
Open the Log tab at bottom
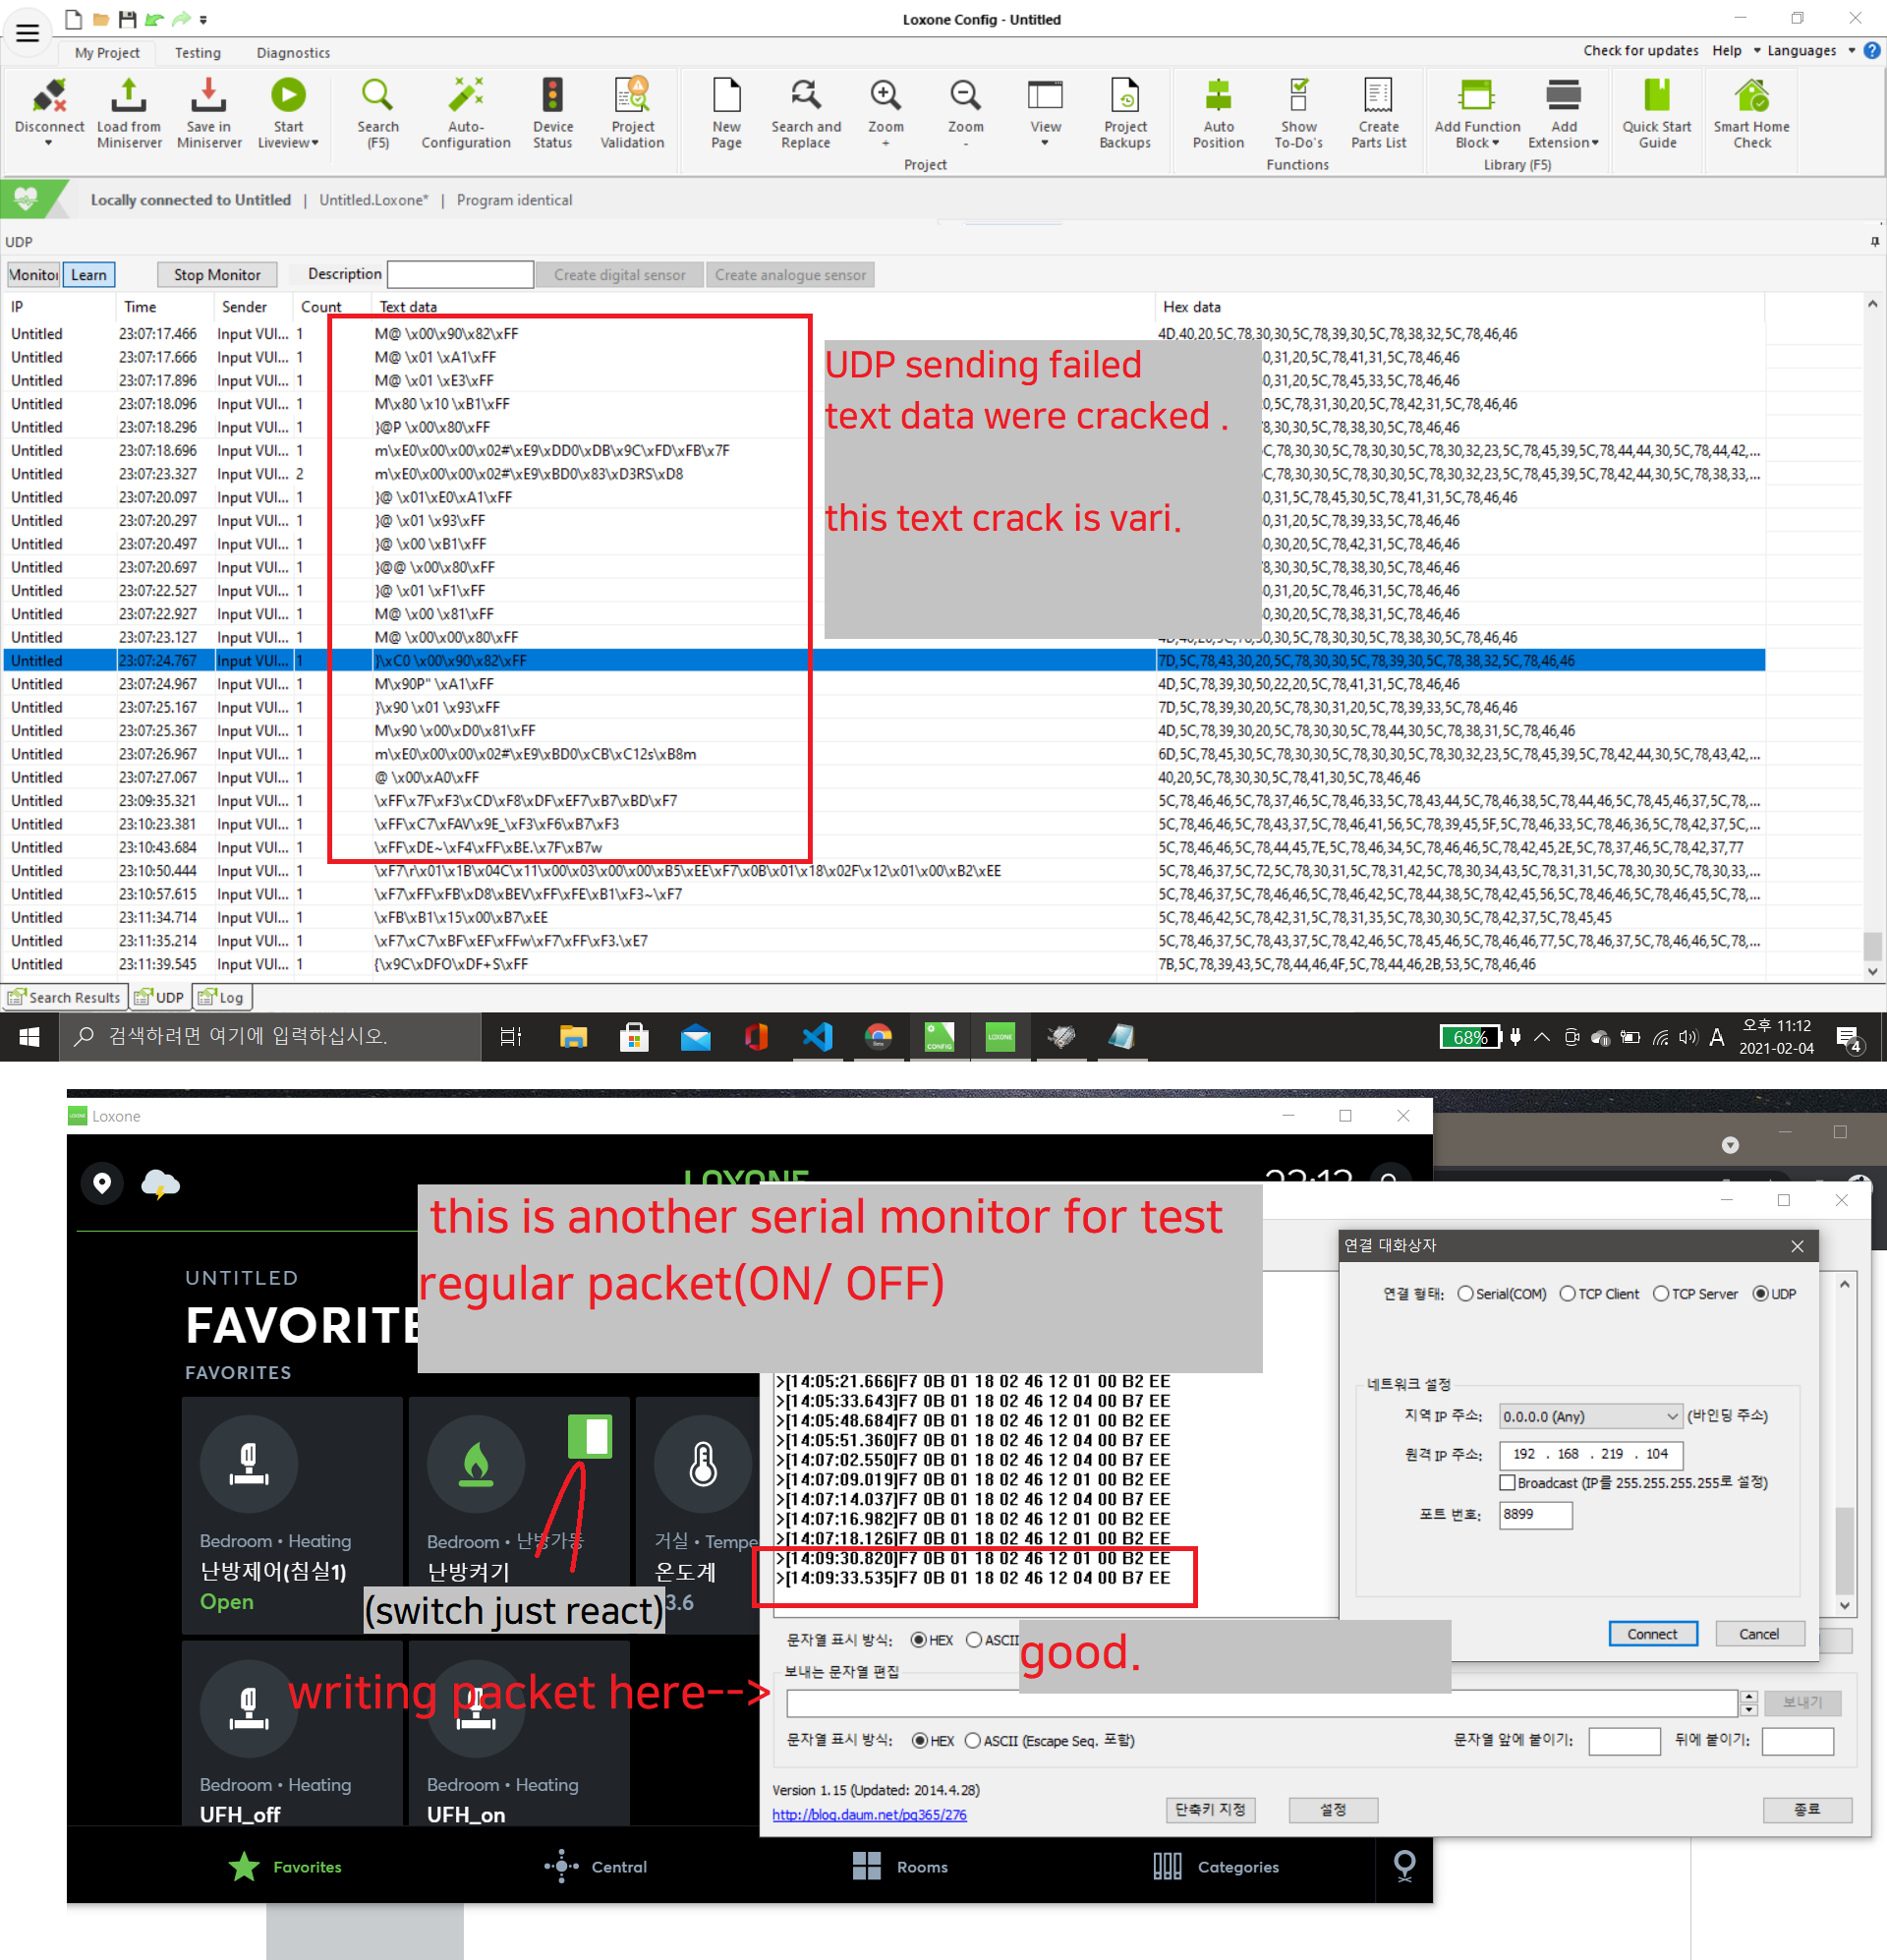(222, 997)
